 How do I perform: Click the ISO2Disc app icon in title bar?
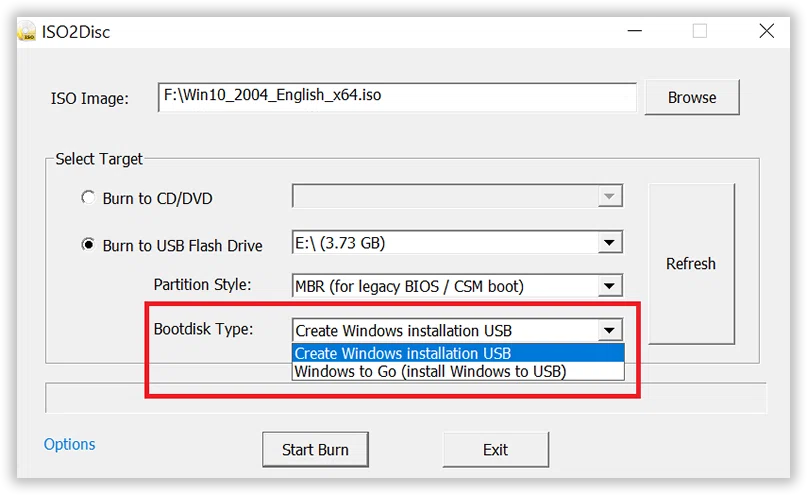click(27, 32)
